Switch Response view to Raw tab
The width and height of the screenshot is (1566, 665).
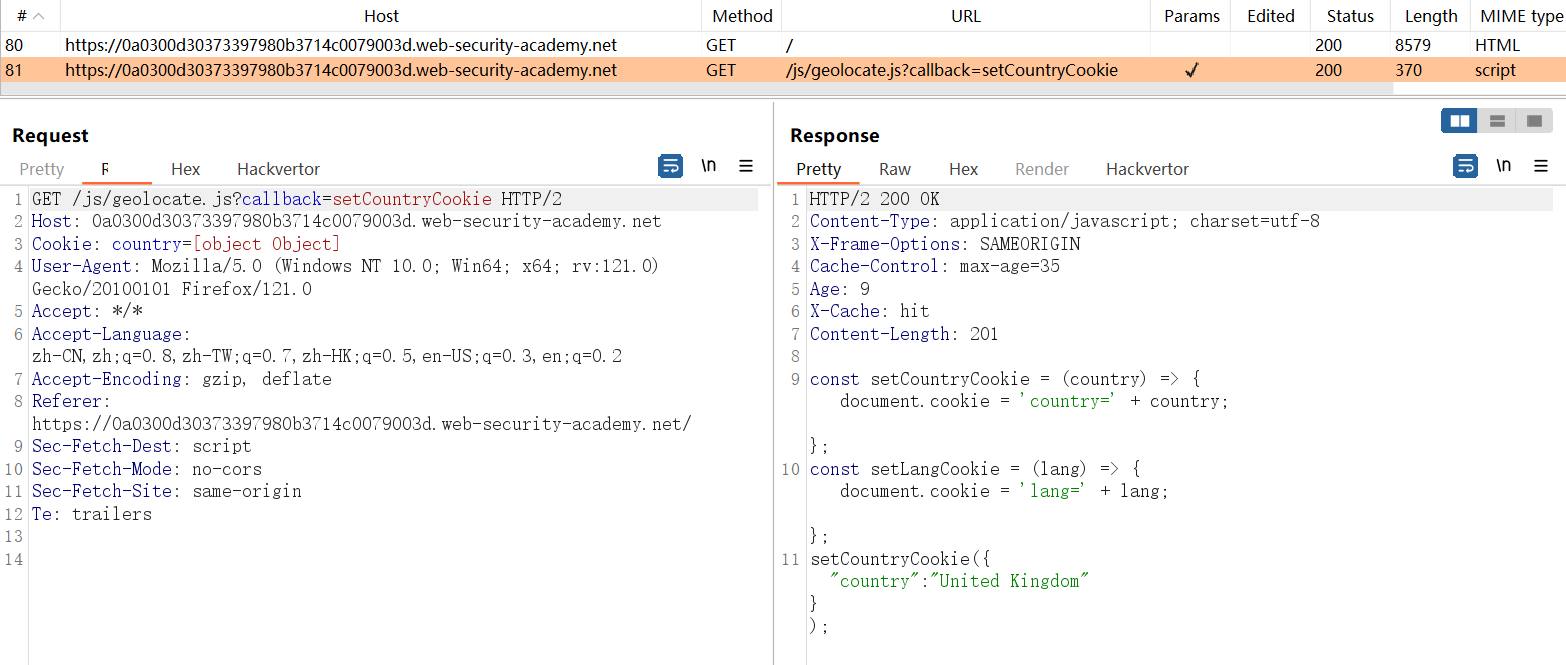(x=895, y=169)
